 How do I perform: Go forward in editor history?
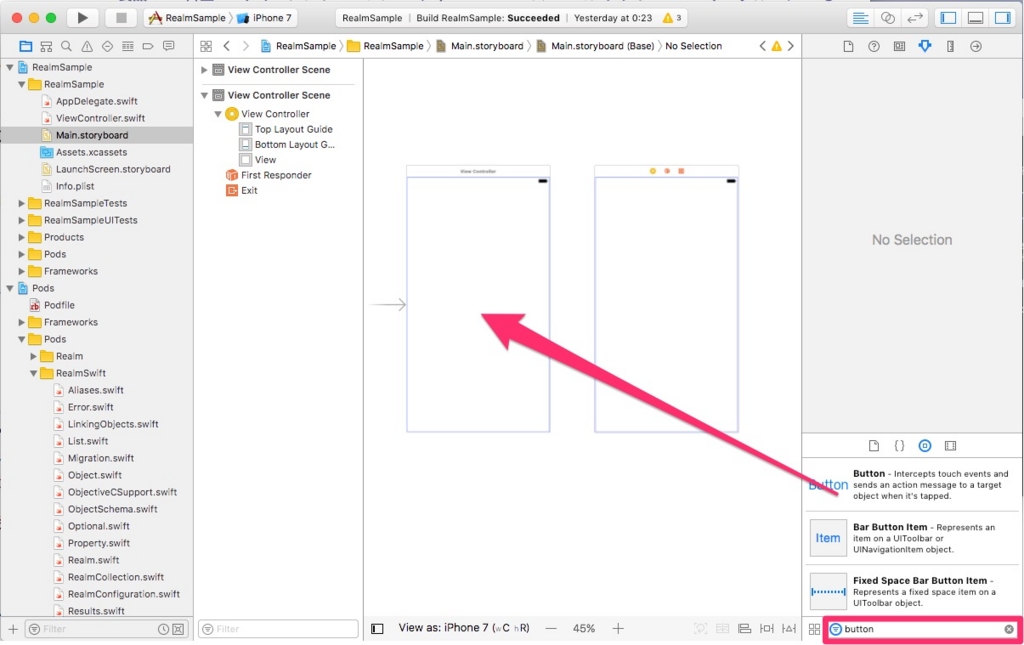coord(246,46)
